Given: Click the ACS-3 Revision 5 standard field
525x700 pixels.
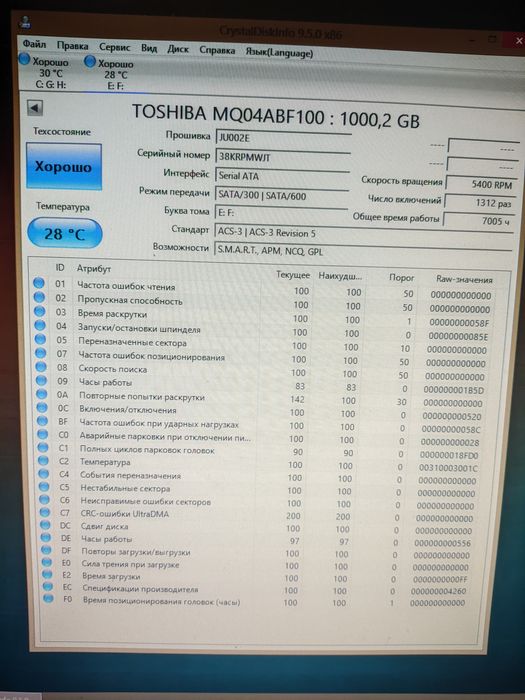Looking at the screenshot, I should (362, 233).
